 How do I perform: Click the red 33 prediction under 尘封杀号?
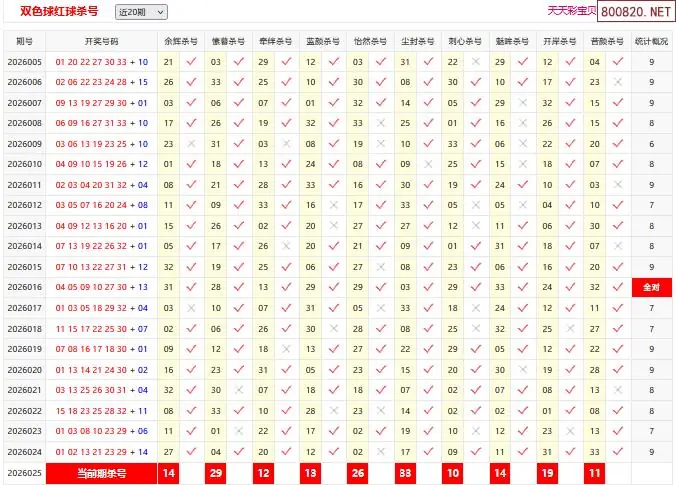click(406, 472)
